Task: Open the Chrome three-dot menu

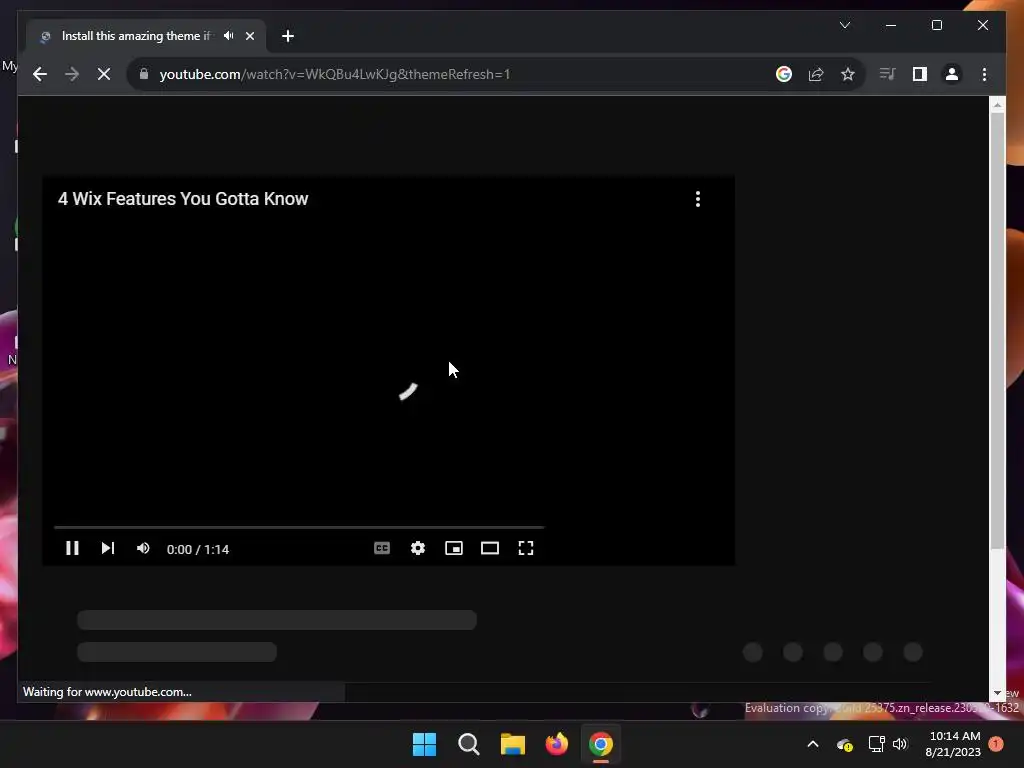Action: coord(984,74)
